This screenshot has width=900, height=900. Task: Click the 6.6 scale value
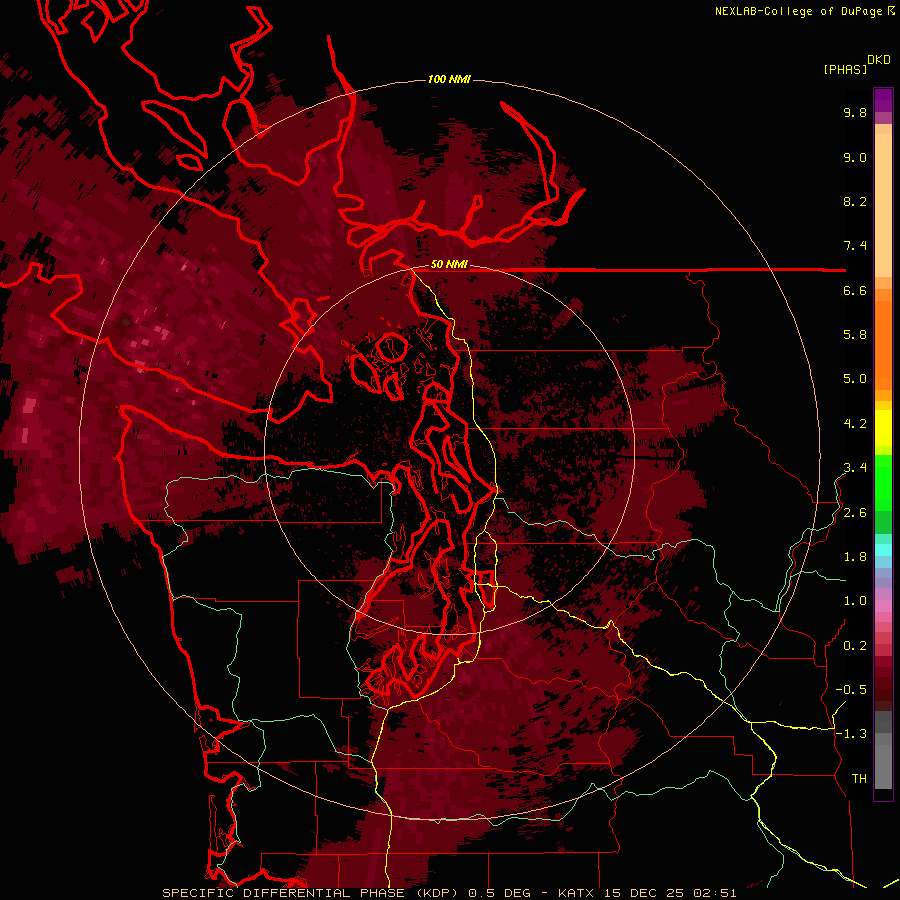[x=855, y=290]
